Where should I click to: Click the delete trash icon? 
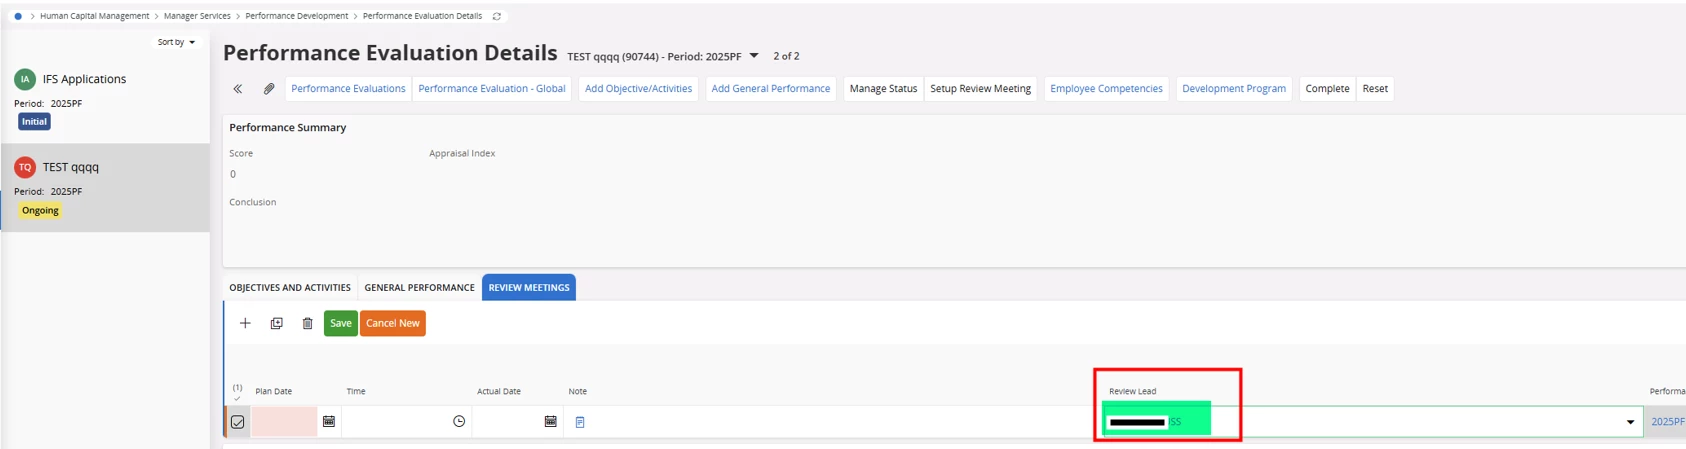308,323
